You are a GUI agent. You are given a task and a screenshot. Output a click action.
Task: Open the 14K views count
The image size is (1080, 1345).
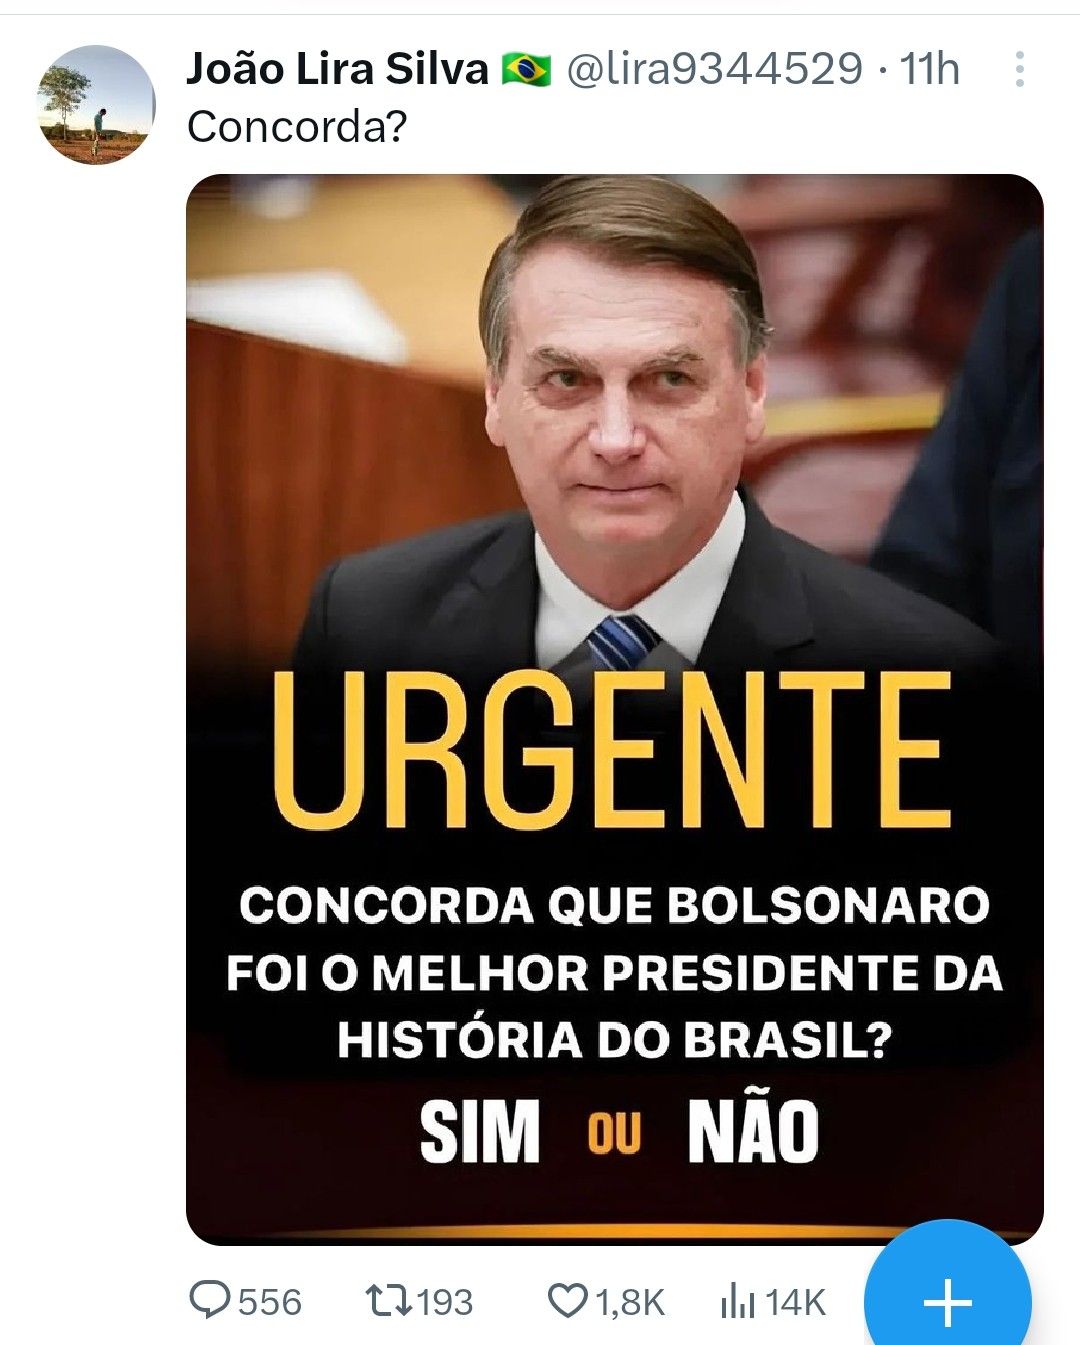796,1302
